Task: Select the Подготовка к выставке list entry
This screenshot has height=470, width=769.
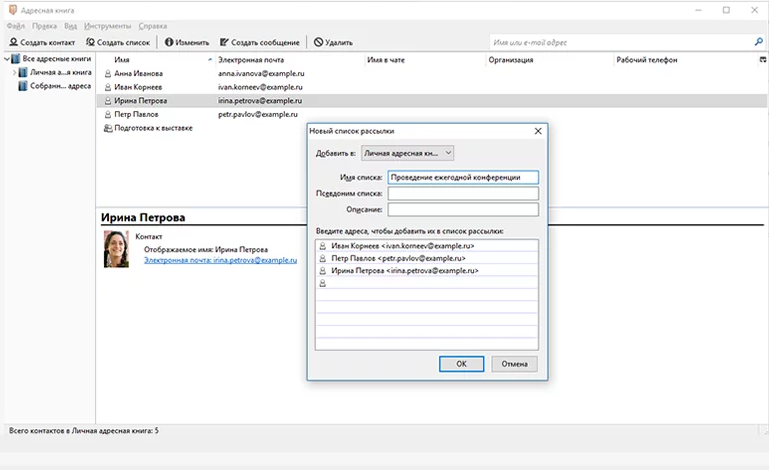Action: coord(152,128)
